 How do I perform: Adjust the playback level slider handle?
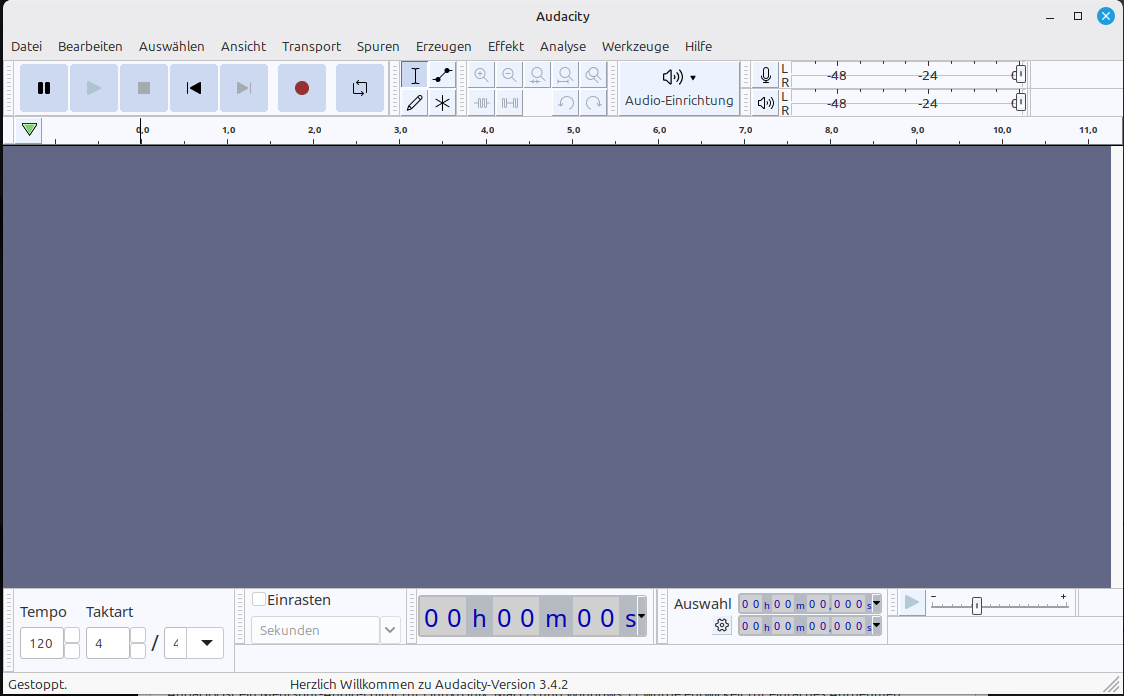(x=1020, y=103)
